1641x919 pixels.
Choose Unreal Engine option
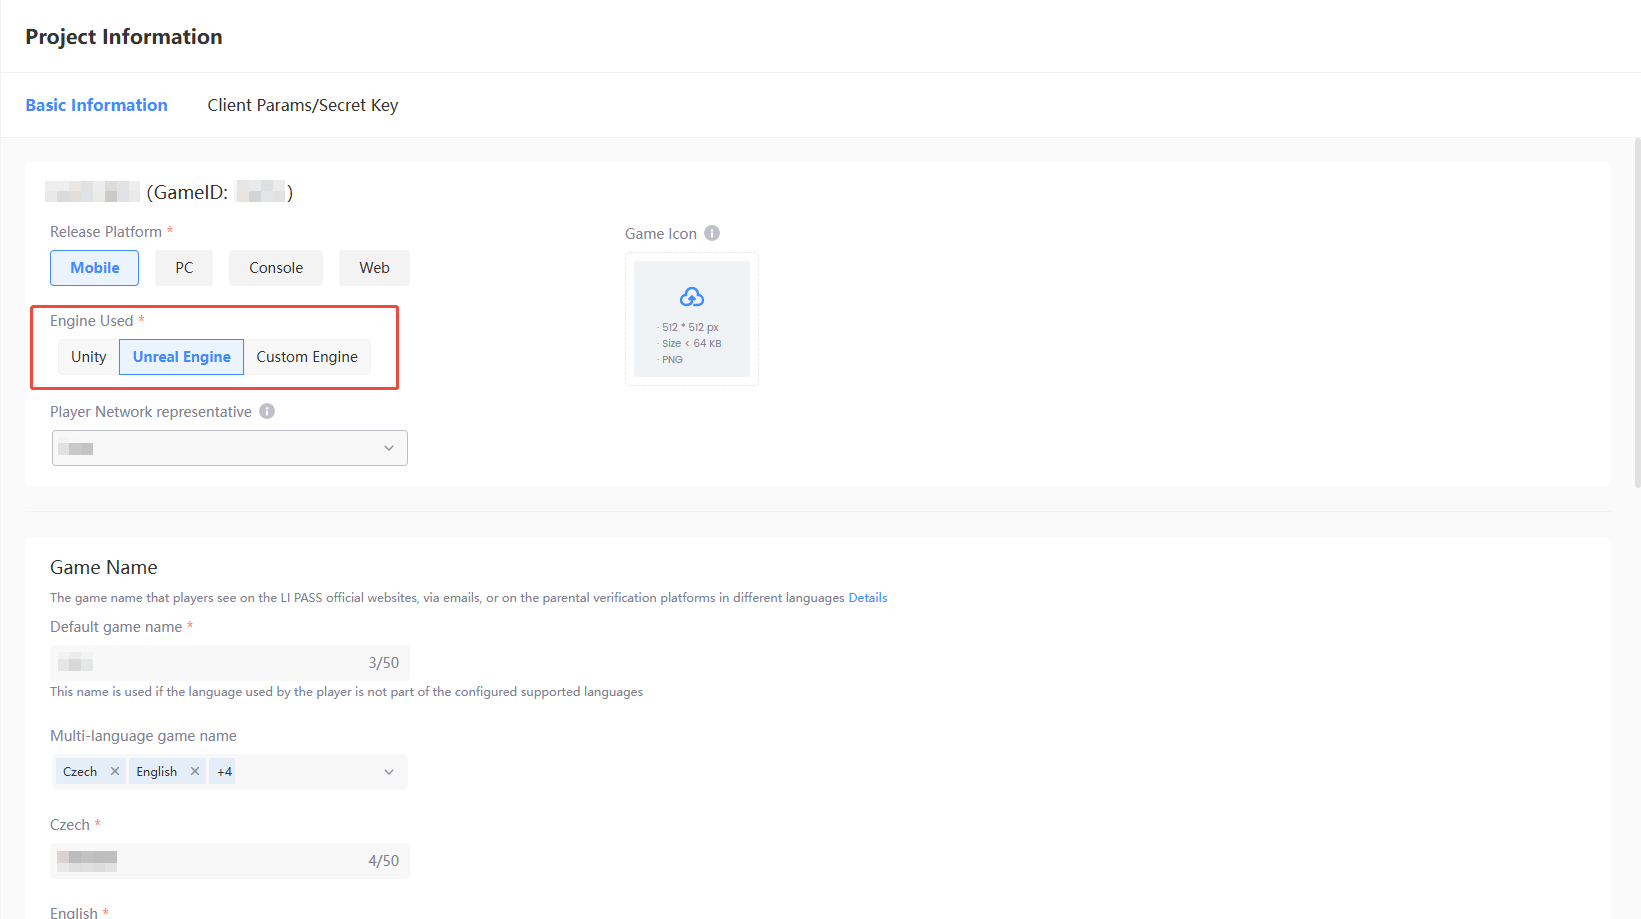pos(182,357)
